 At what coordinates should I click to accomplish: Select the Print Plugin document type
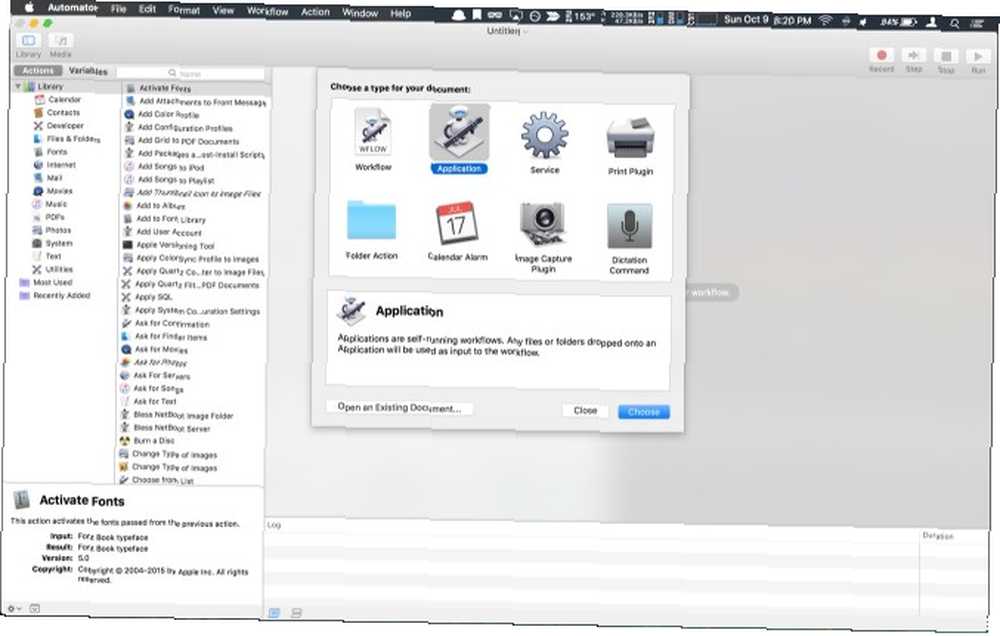[630, 146]
